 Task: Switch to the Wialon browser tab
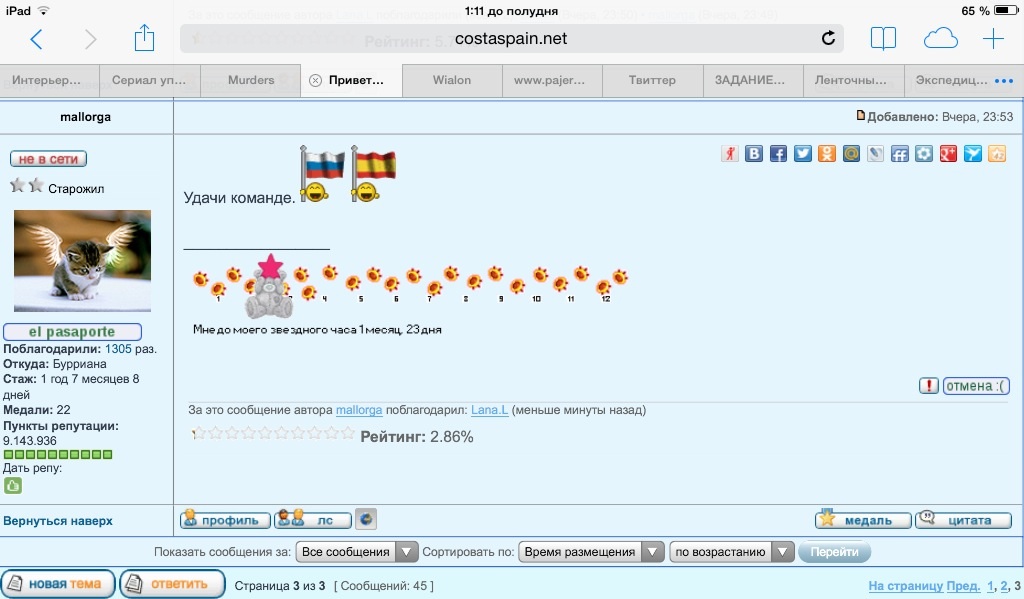pyautogui.click(x=452, y=80)
